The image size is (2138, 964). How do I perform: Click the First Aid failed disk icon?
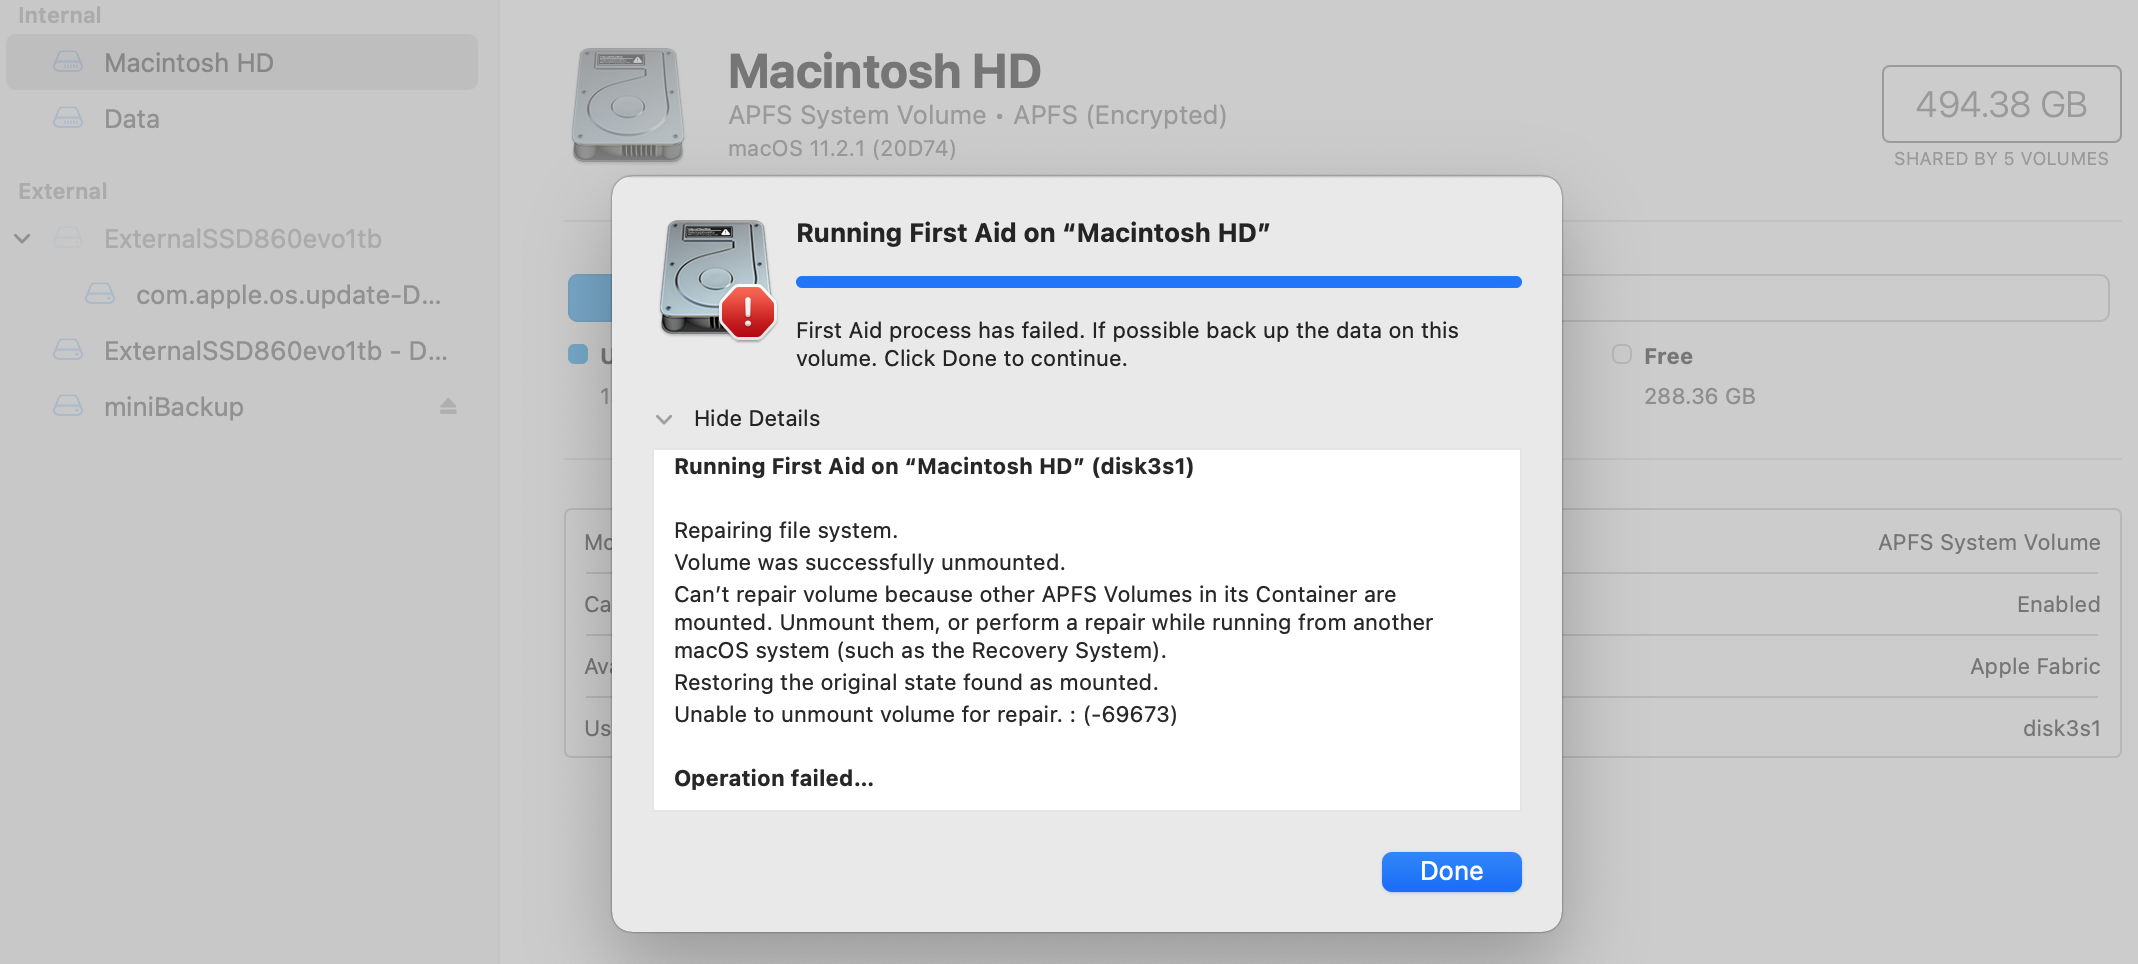coord(716,278)
